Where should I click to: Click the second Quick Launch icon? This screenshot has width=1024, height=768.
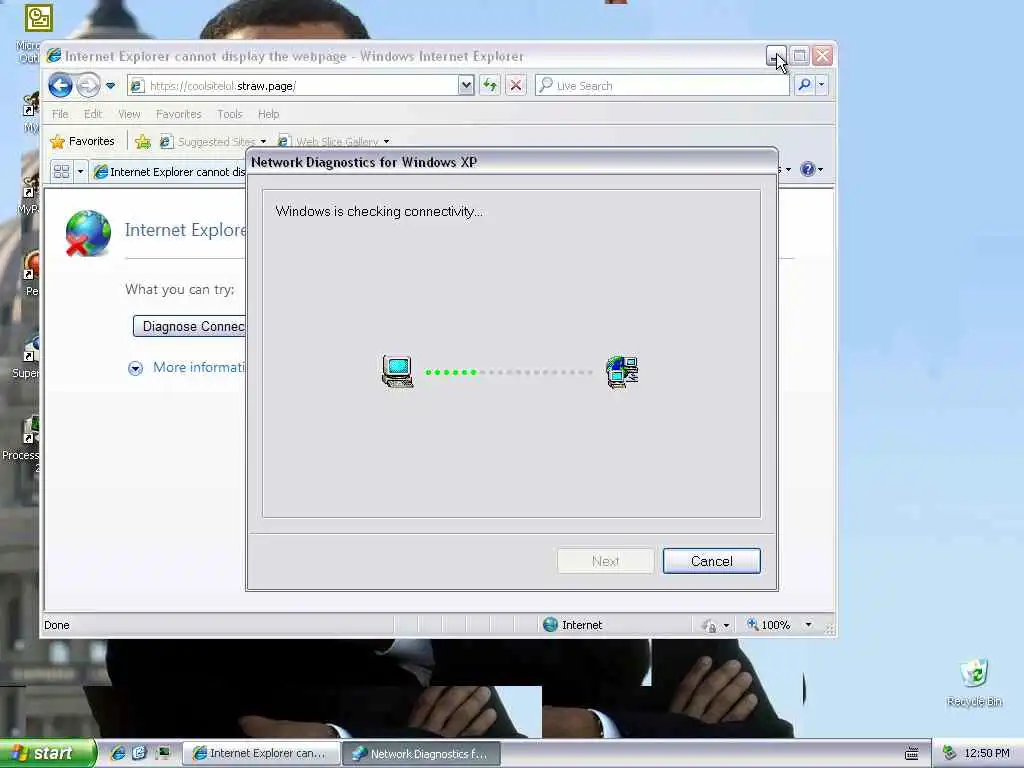(139, 753)
